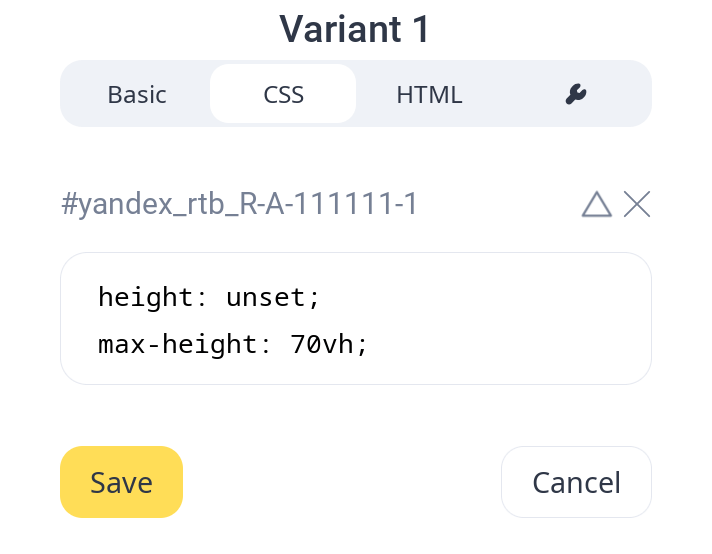Remove the CSS rule with X icon
Screen dimensions: 712x554
[637, 204]
